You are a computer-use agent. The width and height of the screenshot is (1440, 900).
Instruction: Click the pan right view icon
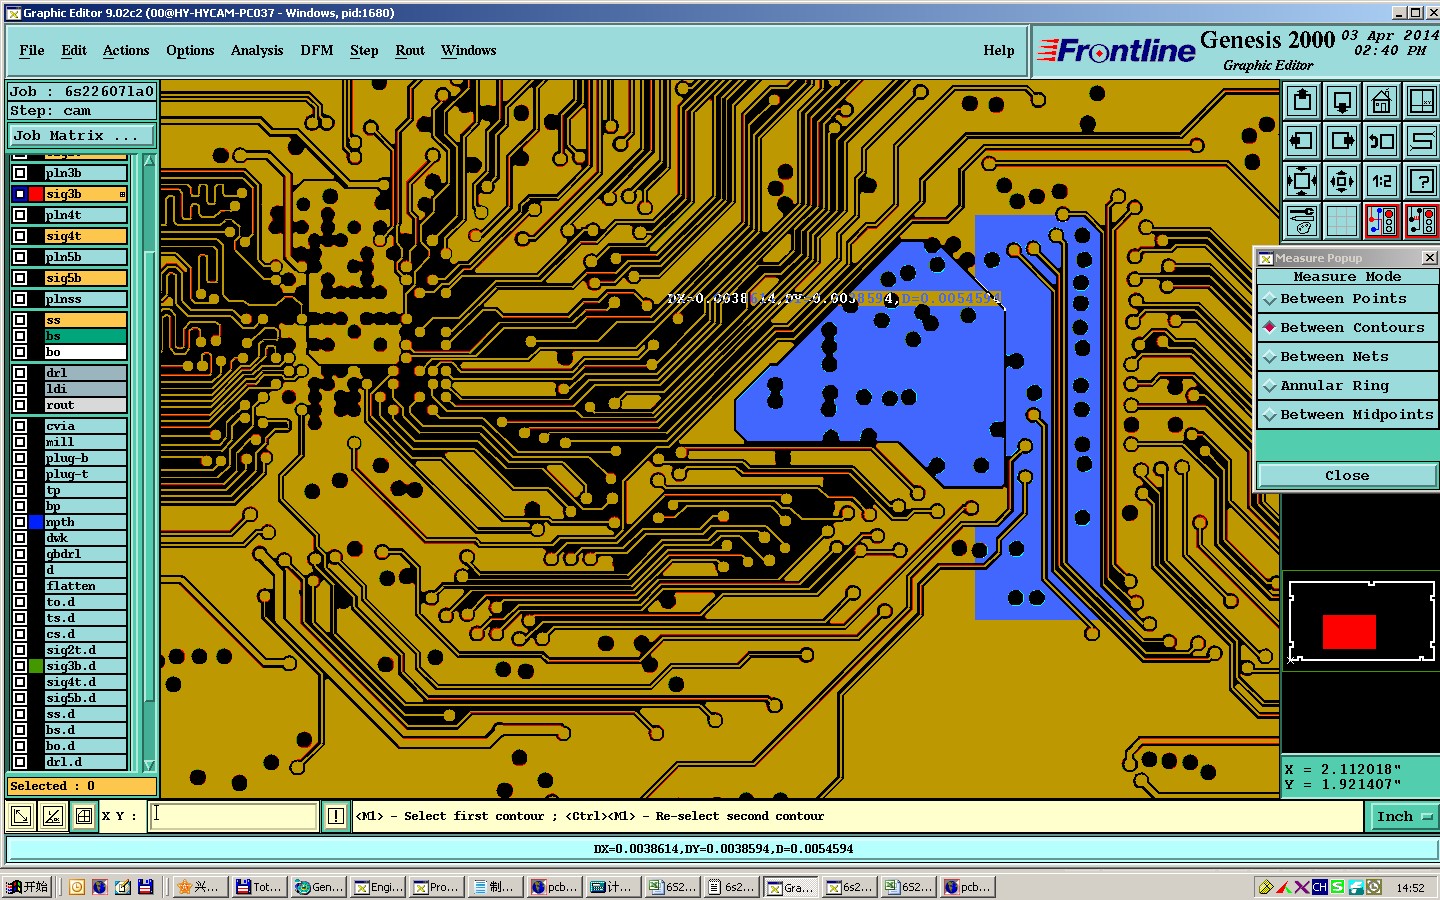pyautogui.click(x=1342, y=141)
